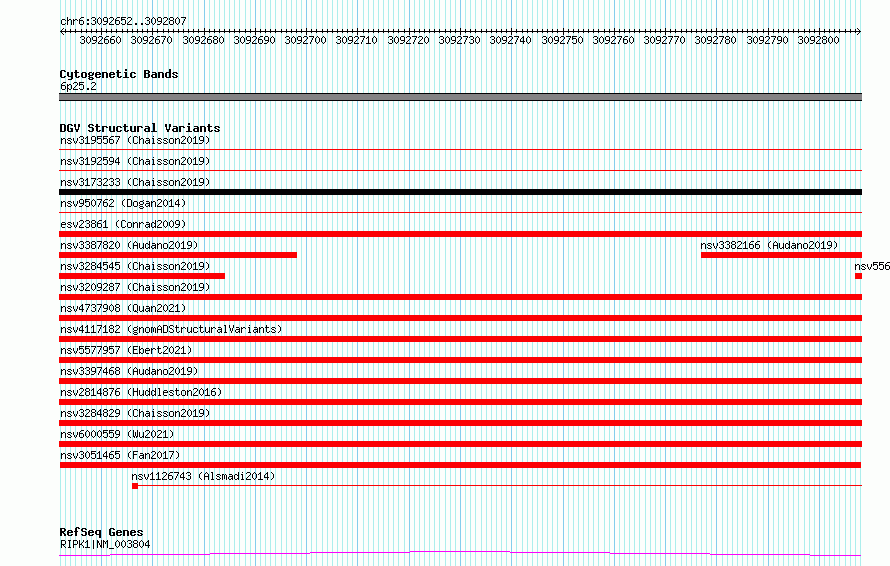This screenshot has width=890, height=566.
Task: Open the nsv4117182 (gnomADStructuralVariants) label
Action: [171, 329]
